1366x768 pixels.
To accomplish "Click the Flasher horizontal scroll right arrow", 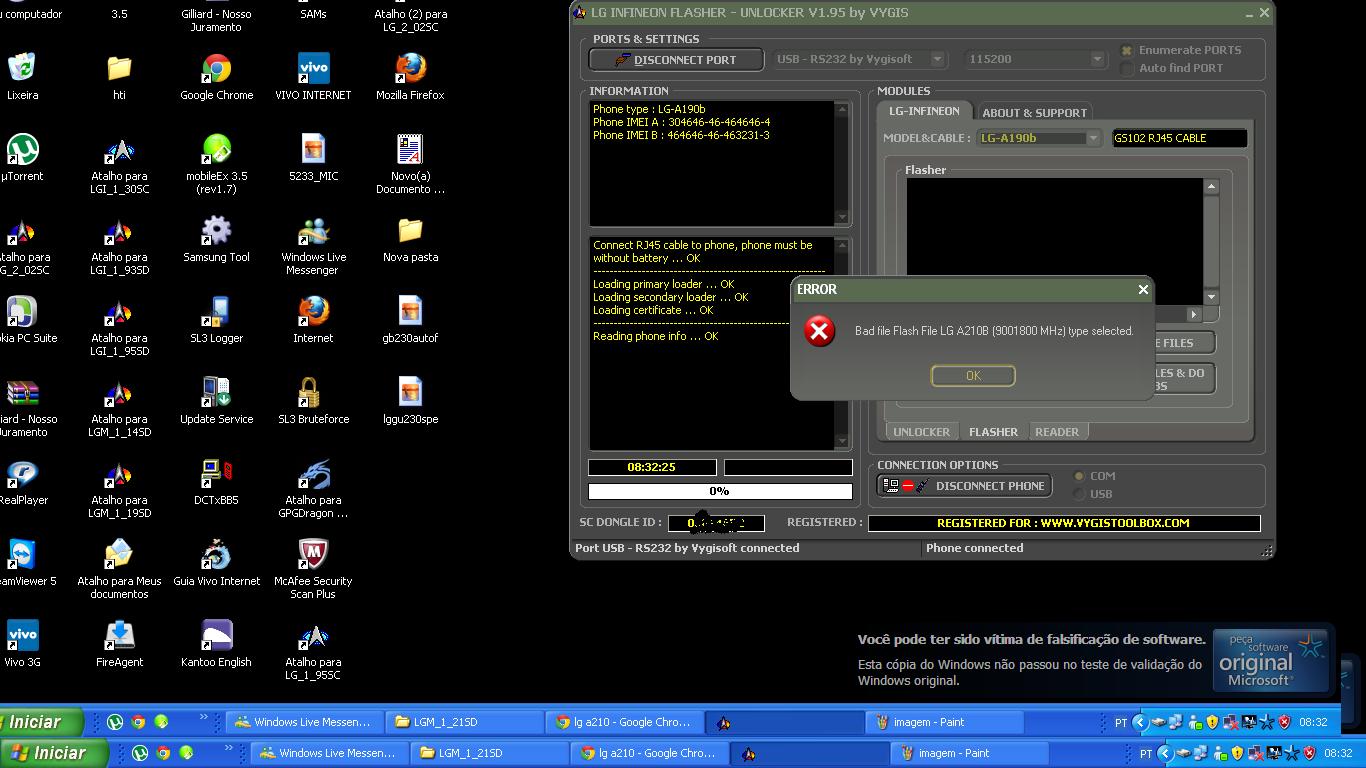I will point(1194,314).
